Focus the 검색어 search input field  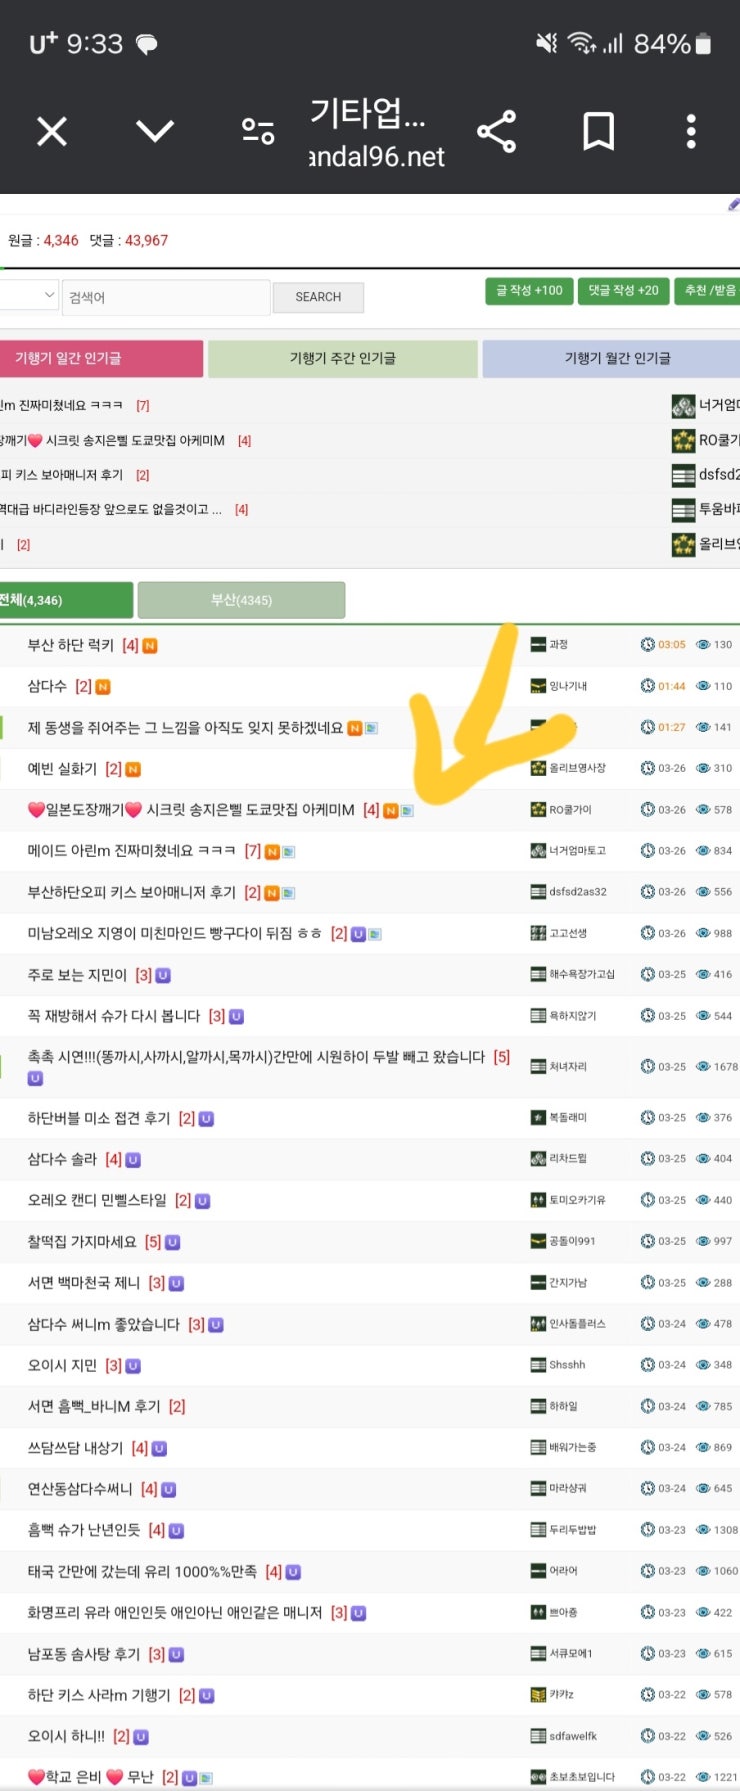point(166,297)
